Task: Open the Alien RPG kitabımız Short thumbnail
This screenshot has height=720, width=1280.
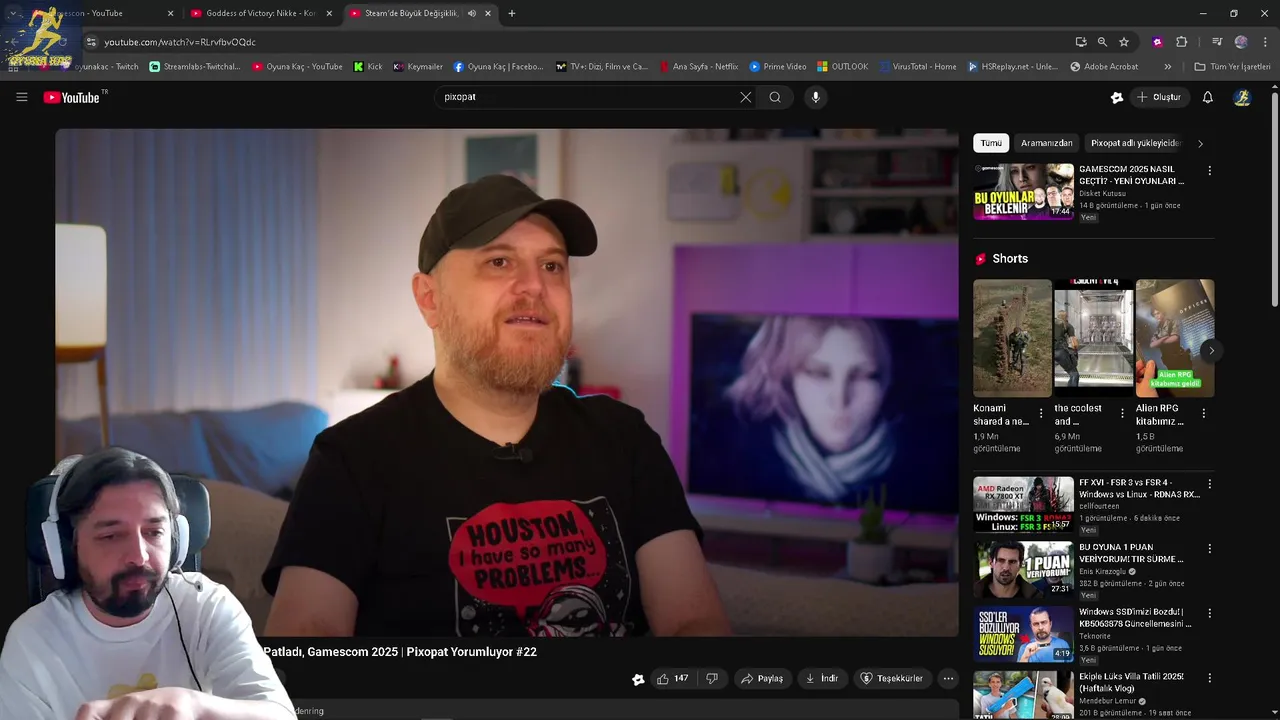Action: coord(1175,338)
